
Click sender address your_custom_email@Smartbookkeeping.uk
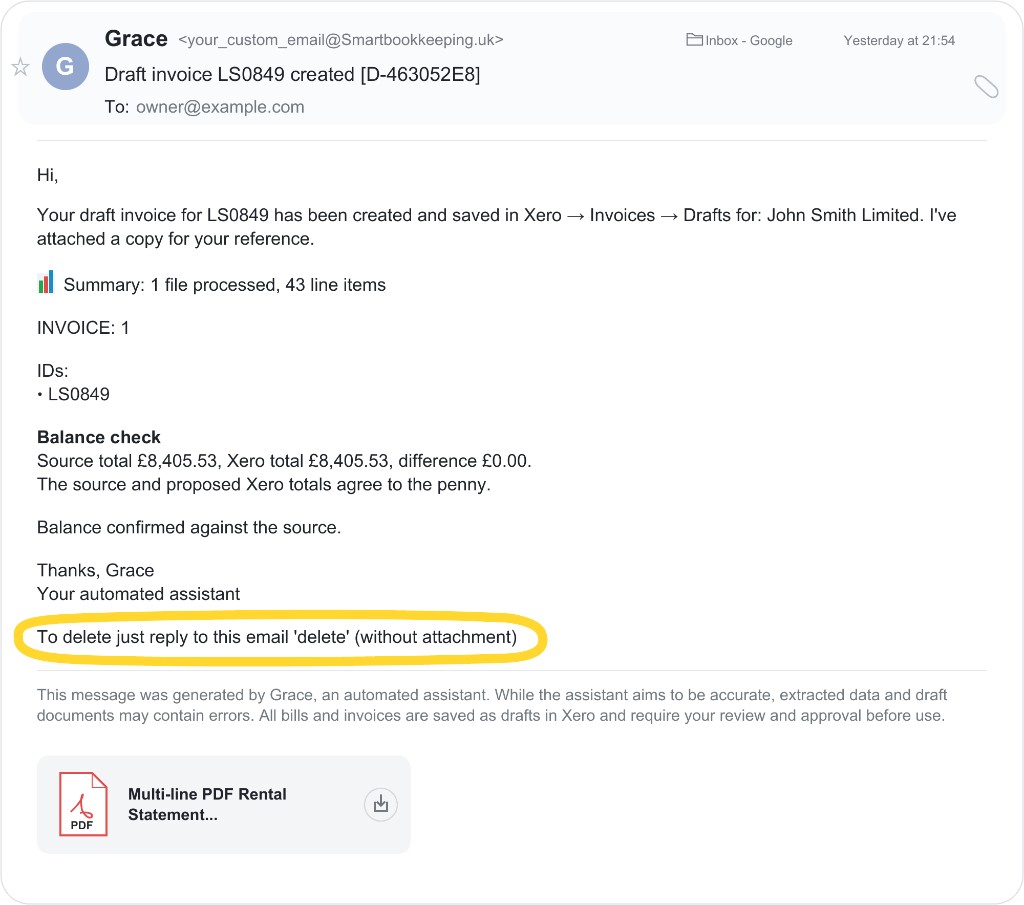point(341,40)
